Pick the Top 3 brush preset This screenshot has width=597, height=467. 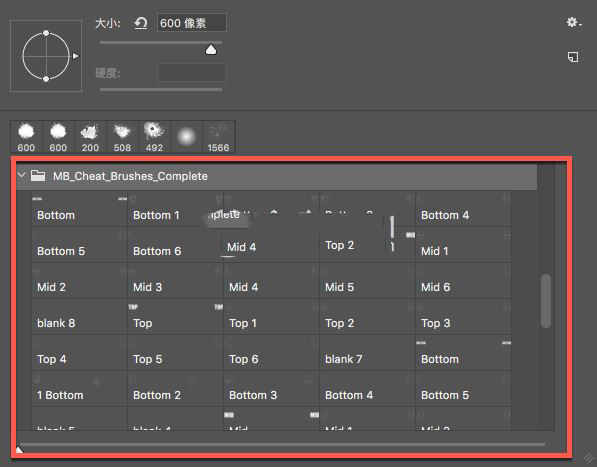[x=463, y=317]
